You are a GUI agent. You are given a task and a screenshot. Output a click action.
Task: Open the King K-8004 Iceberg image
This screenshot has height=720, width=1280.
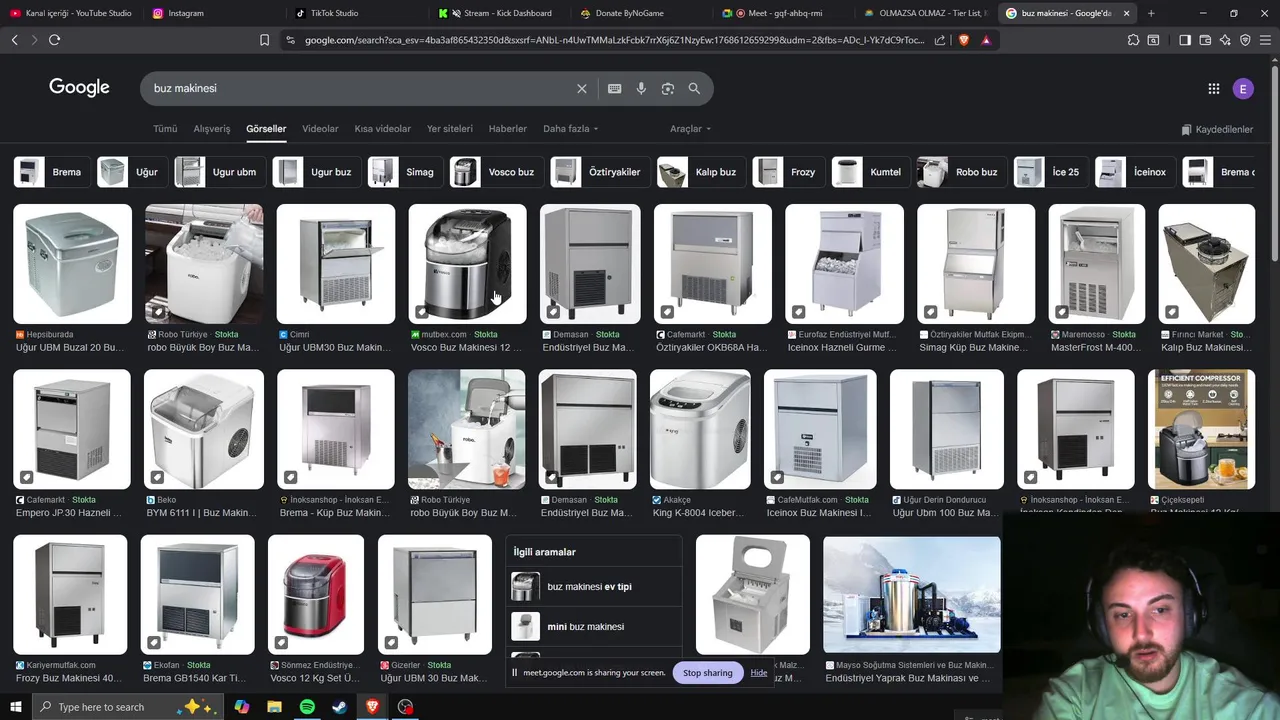click(700, 429)
